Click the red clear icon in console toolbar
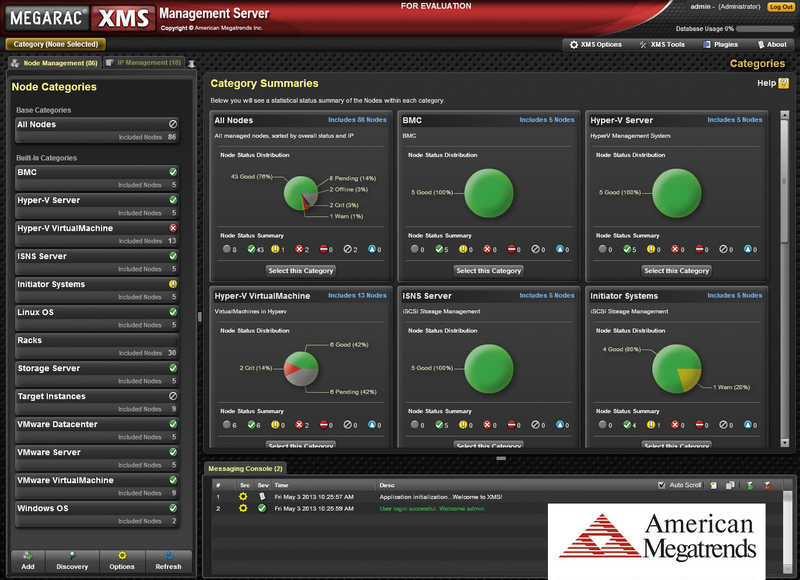 (767, 485)
